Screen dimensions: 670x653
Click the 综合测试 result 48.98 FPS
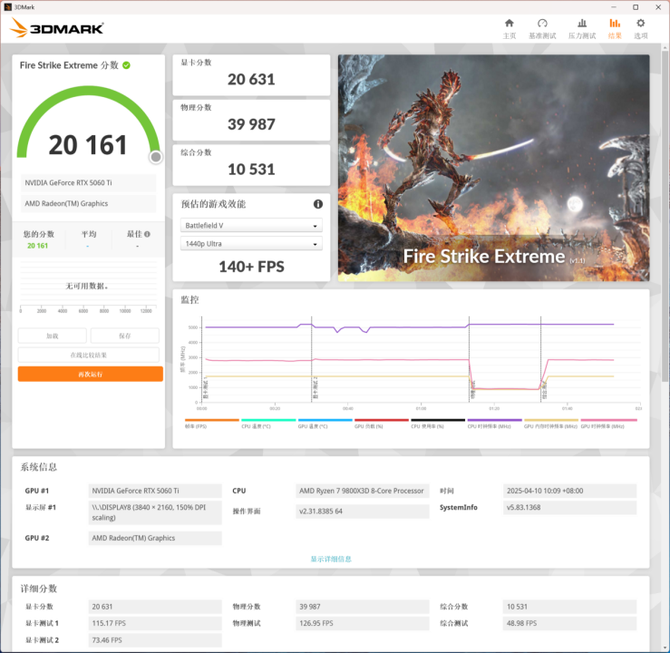coord(570,624)
